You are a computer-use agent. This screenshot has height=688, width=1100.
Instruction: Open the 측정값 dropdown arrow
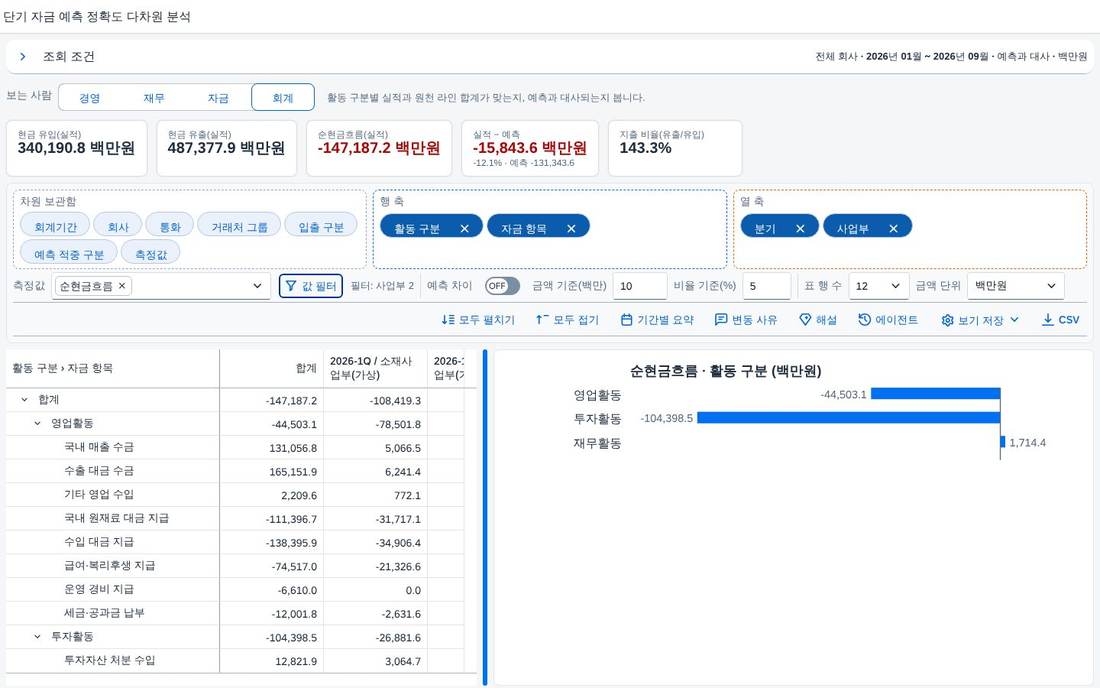[257, 286]
